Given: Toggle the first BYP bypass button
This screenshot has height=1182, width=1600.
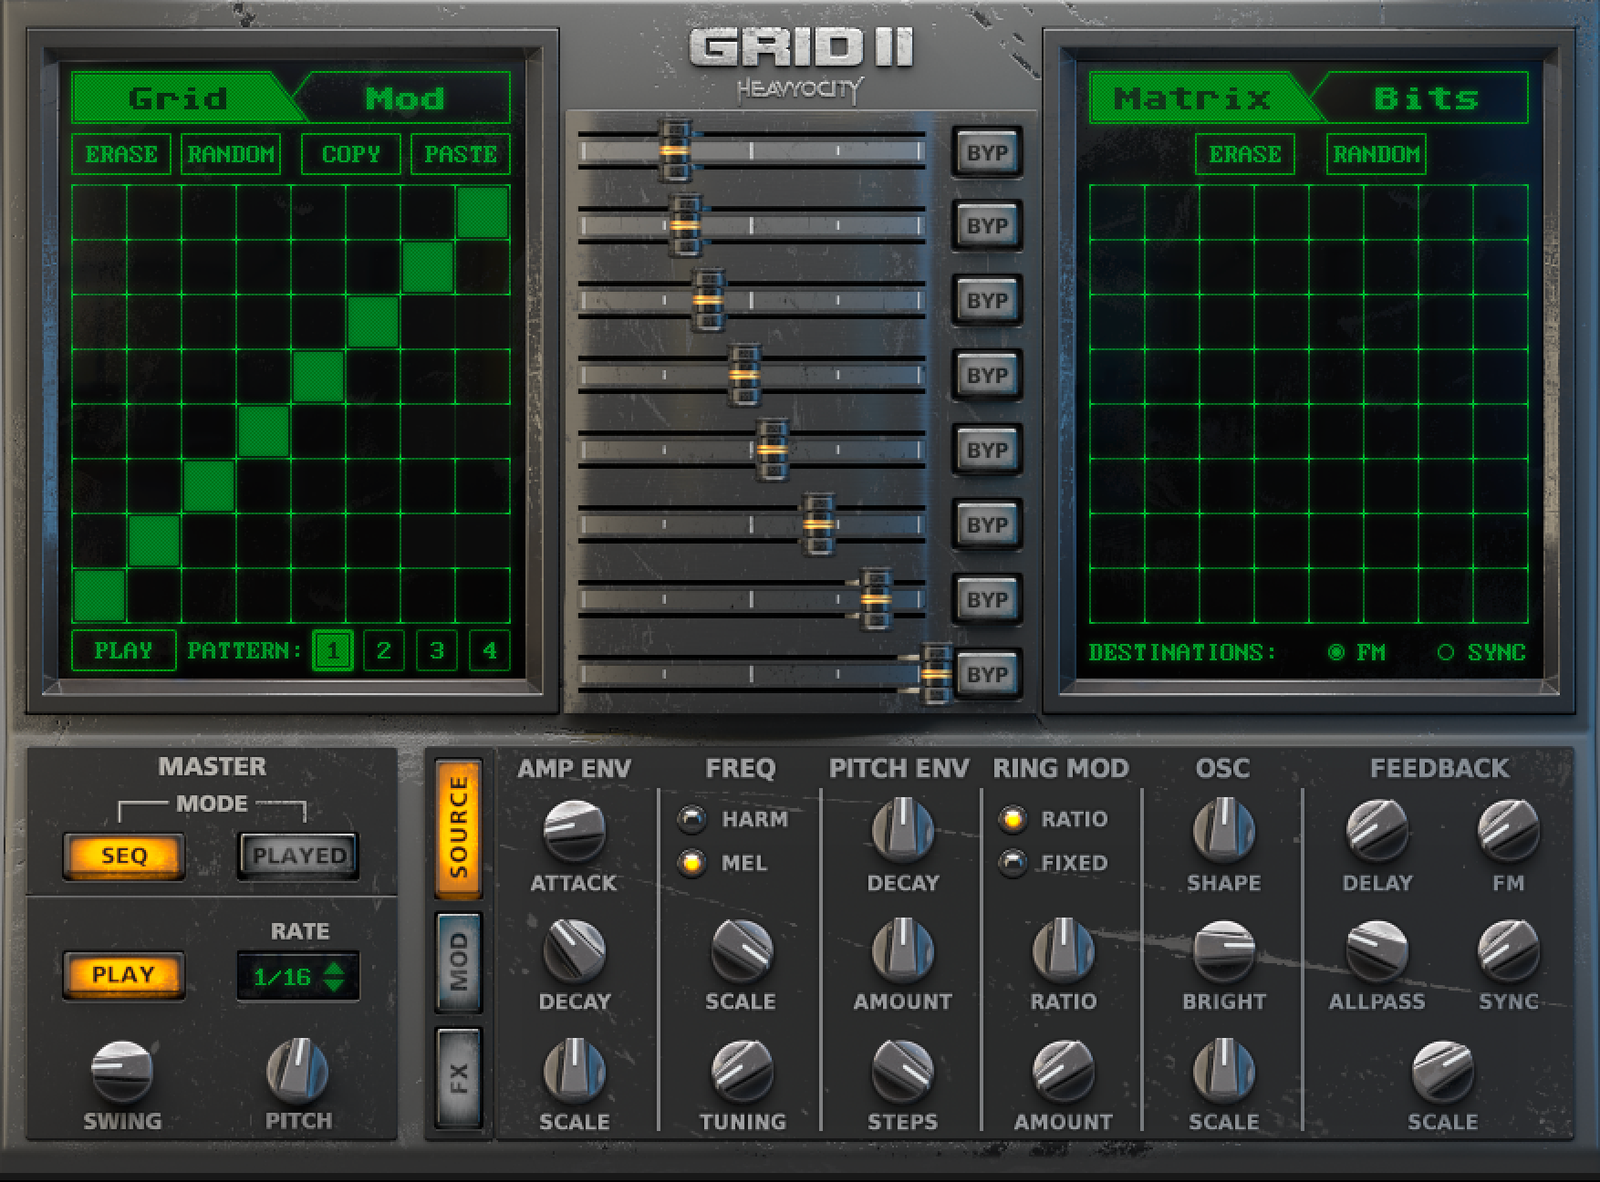Looking at the screenshot, I should tap(987, 153).
